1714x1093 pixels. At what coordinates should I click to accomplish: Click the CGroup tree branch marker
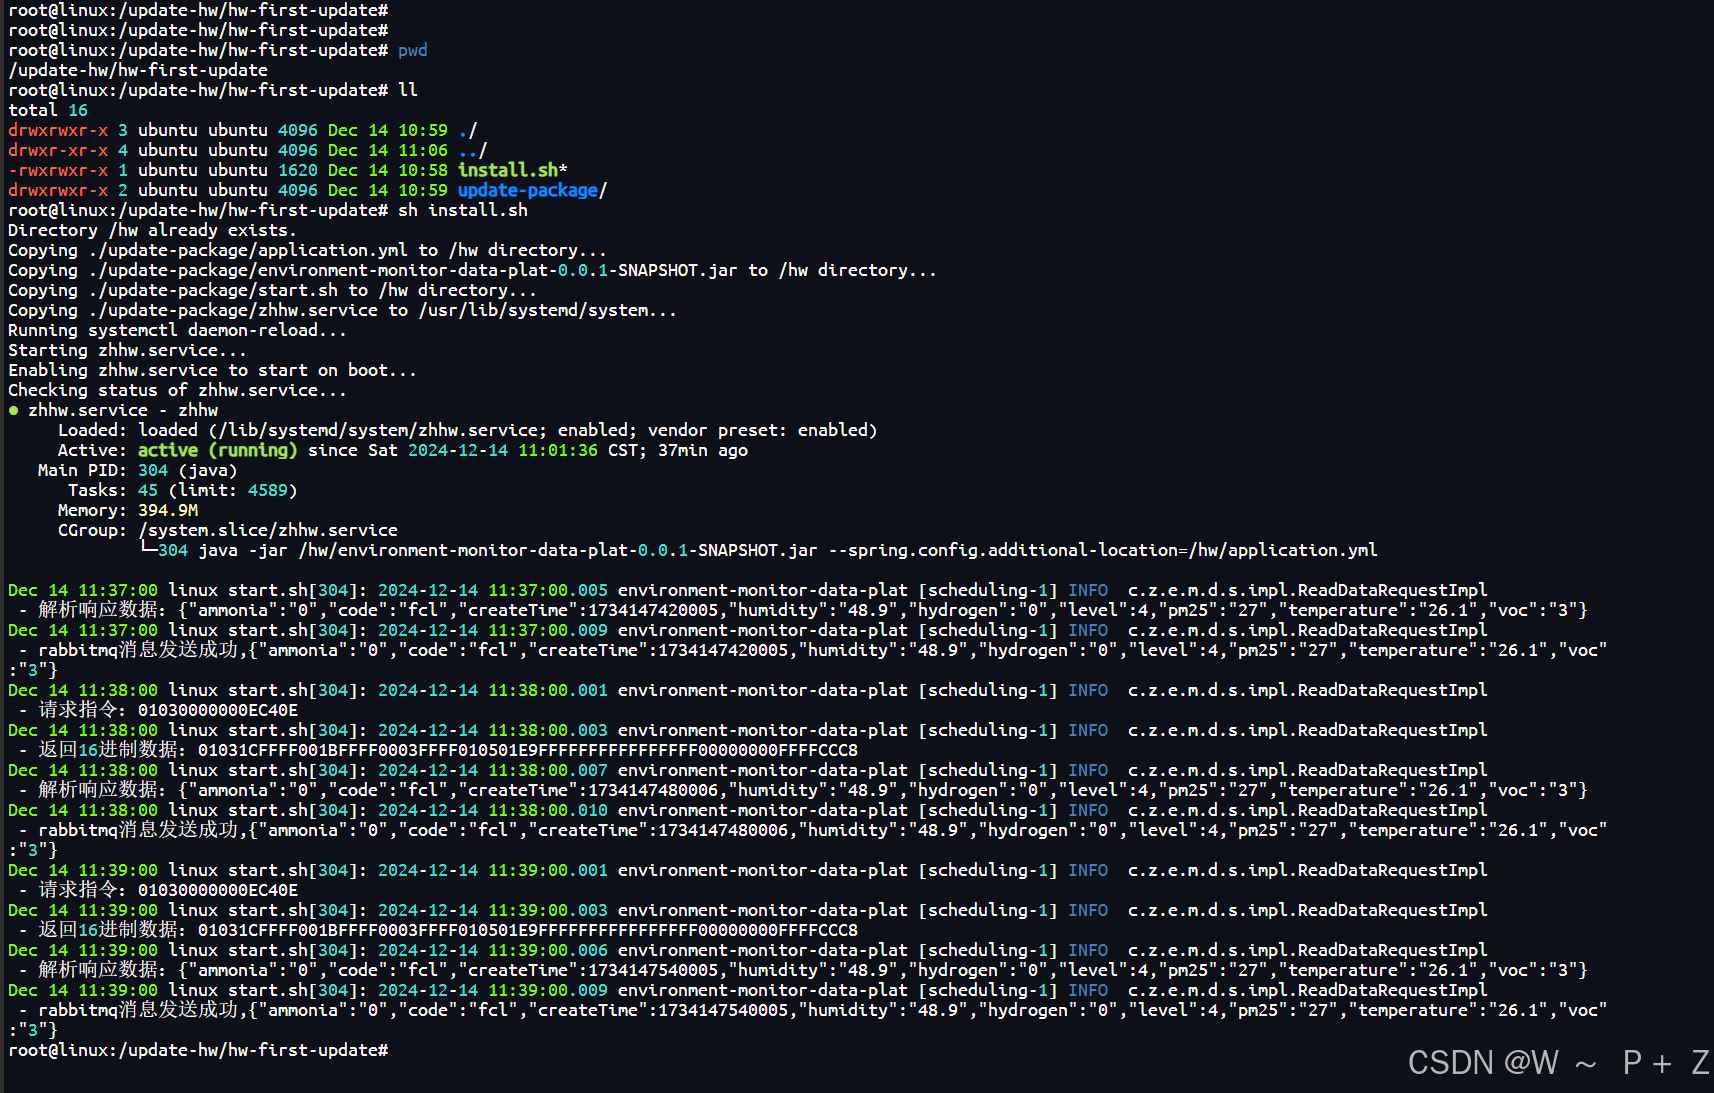(x=150, y=549)
